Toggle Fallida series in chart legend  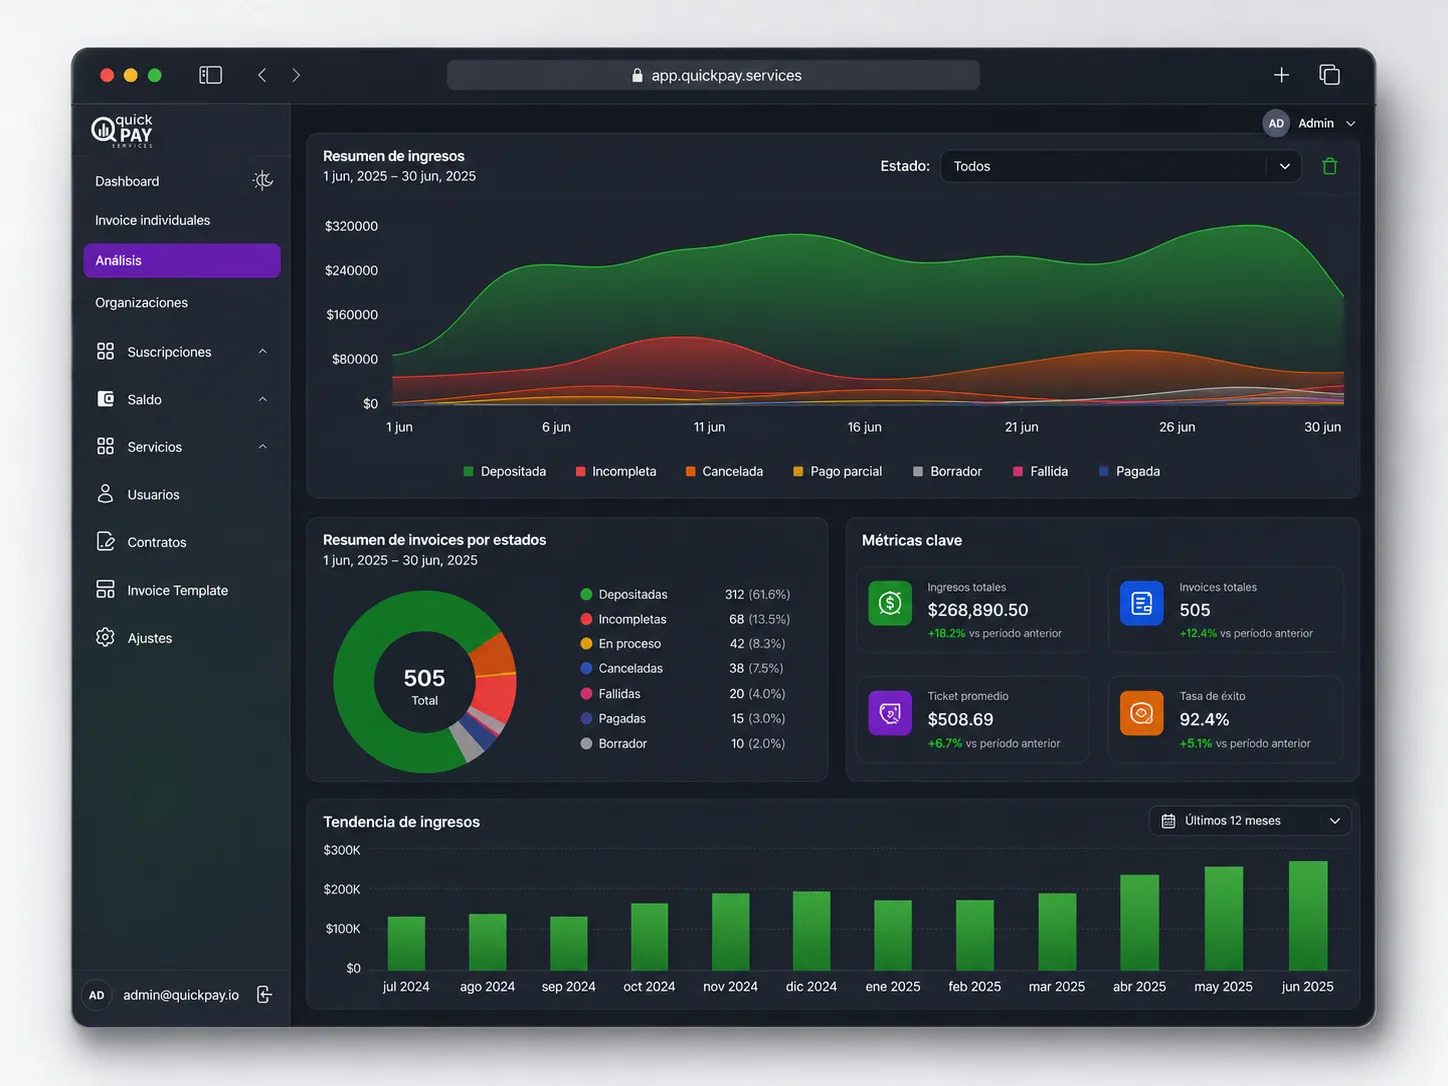(1040, 471)
